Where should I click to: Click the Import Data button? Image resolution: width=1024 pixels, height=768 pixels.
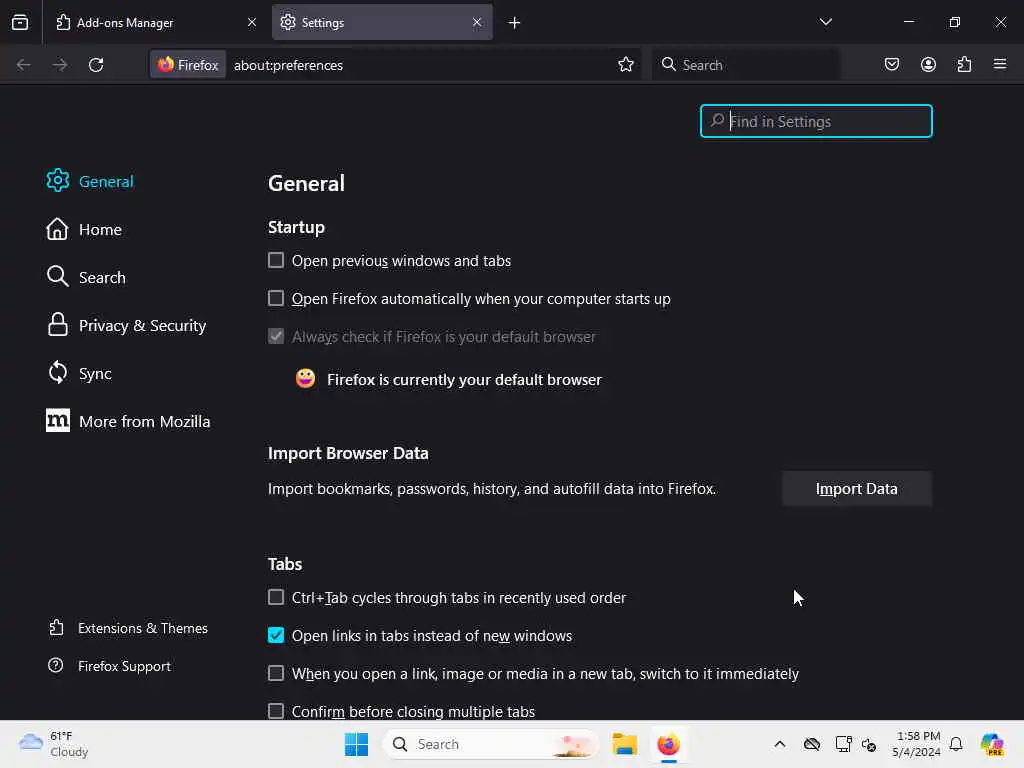click(x=857, y=488)
